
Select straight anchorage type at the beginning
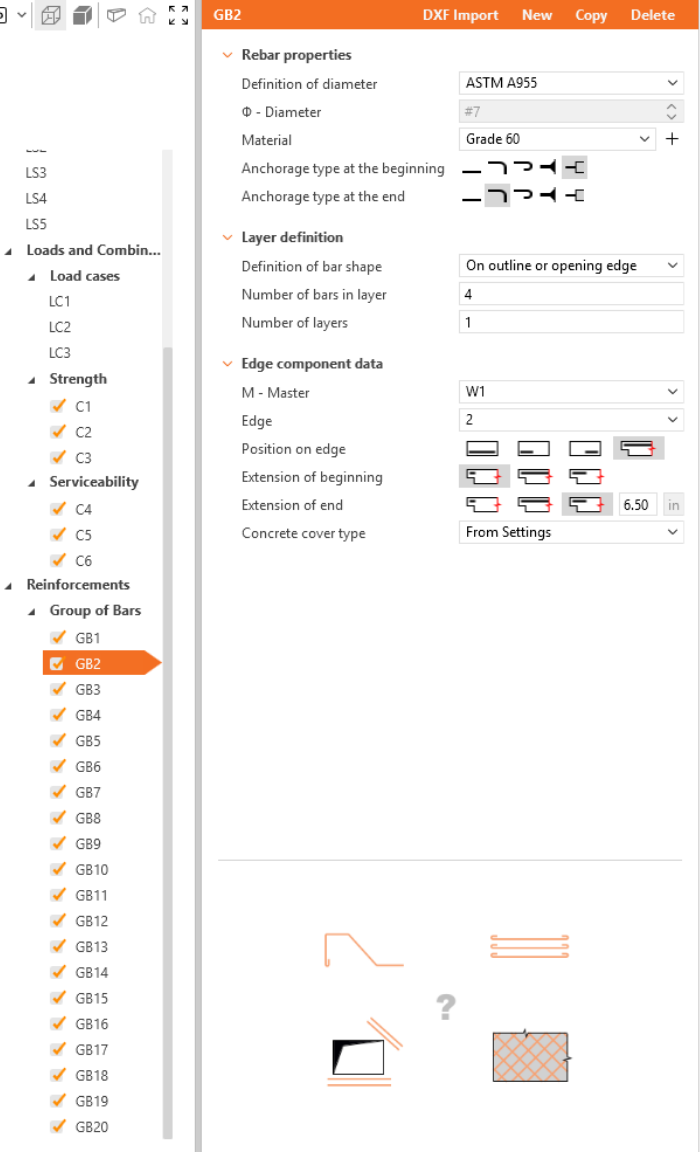tap(471, 169)
